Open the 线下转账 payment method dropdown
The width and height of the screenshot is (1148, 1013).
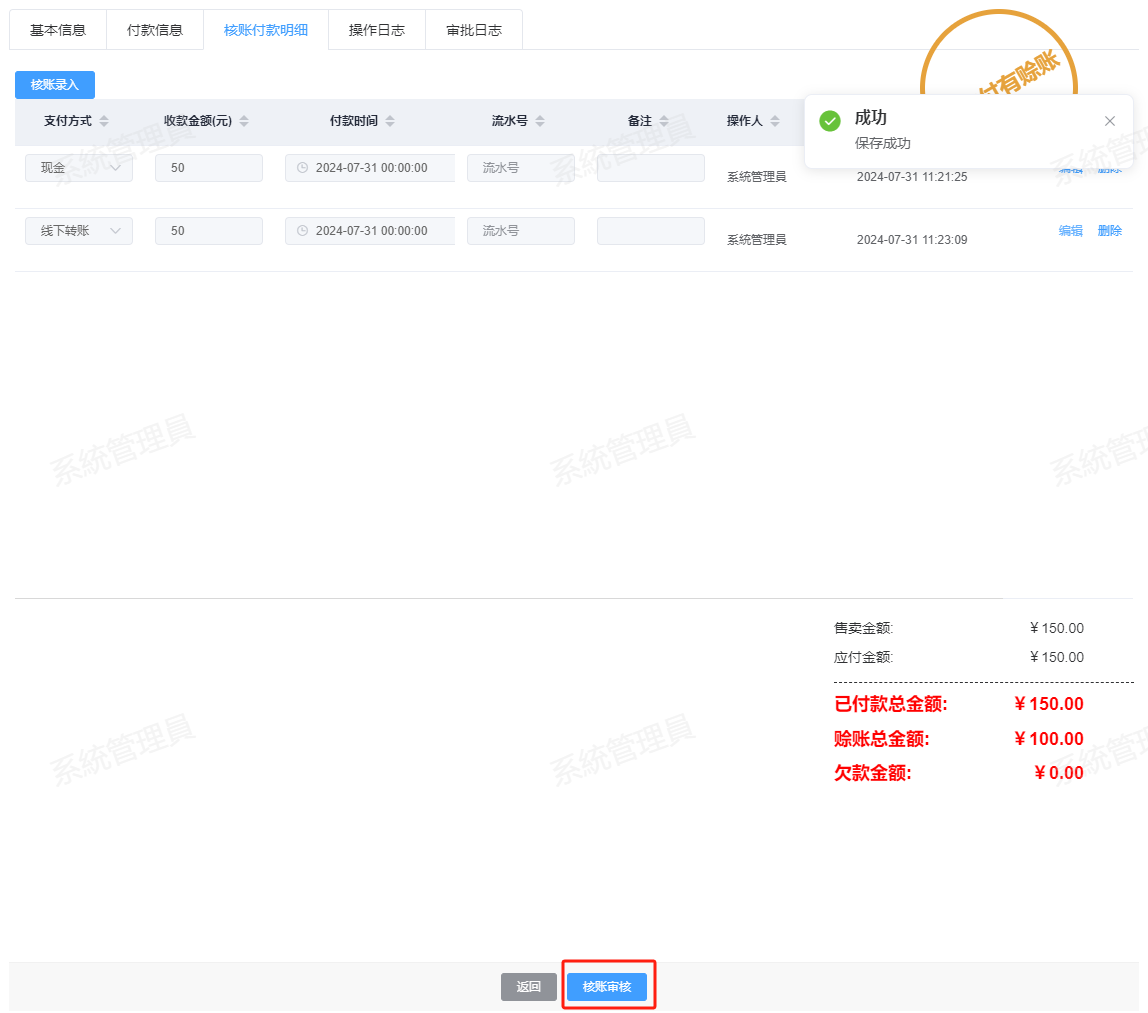(x=79, y=231)
